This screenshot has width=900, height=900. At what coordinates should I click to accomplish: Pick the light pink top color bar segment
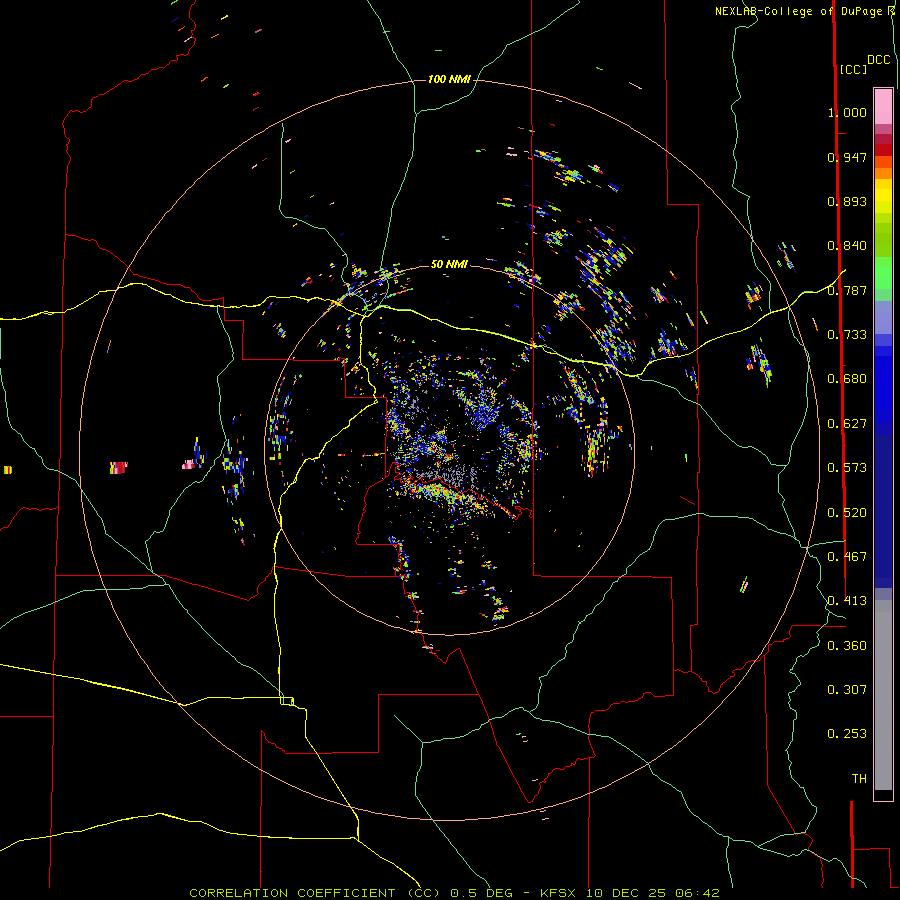pos(883,106)
